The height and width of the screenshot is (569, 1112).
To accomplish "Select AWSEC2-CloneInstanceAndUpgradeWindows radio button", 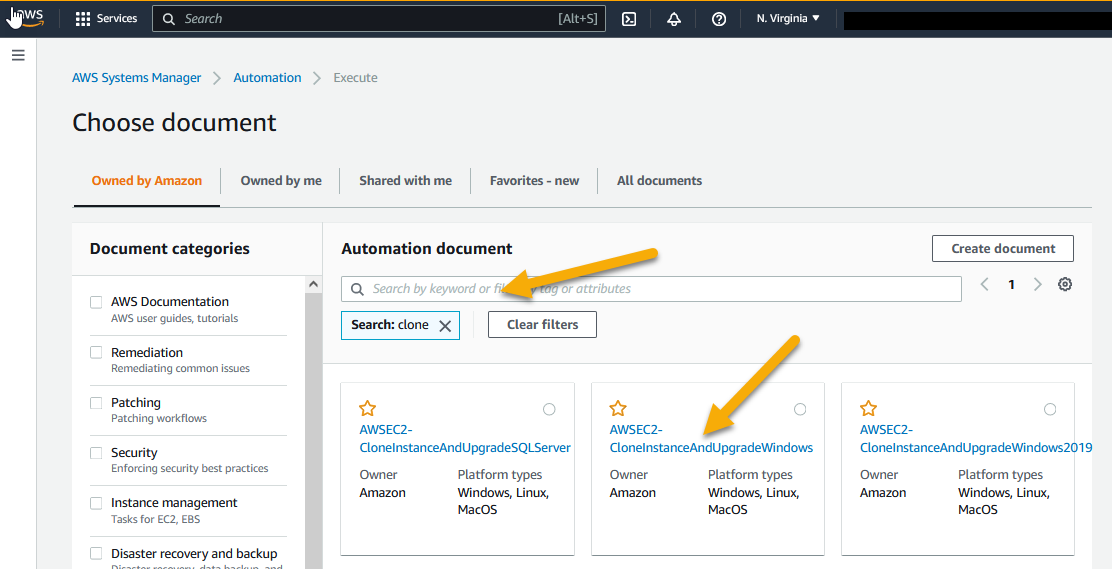I will coord(800,409).
